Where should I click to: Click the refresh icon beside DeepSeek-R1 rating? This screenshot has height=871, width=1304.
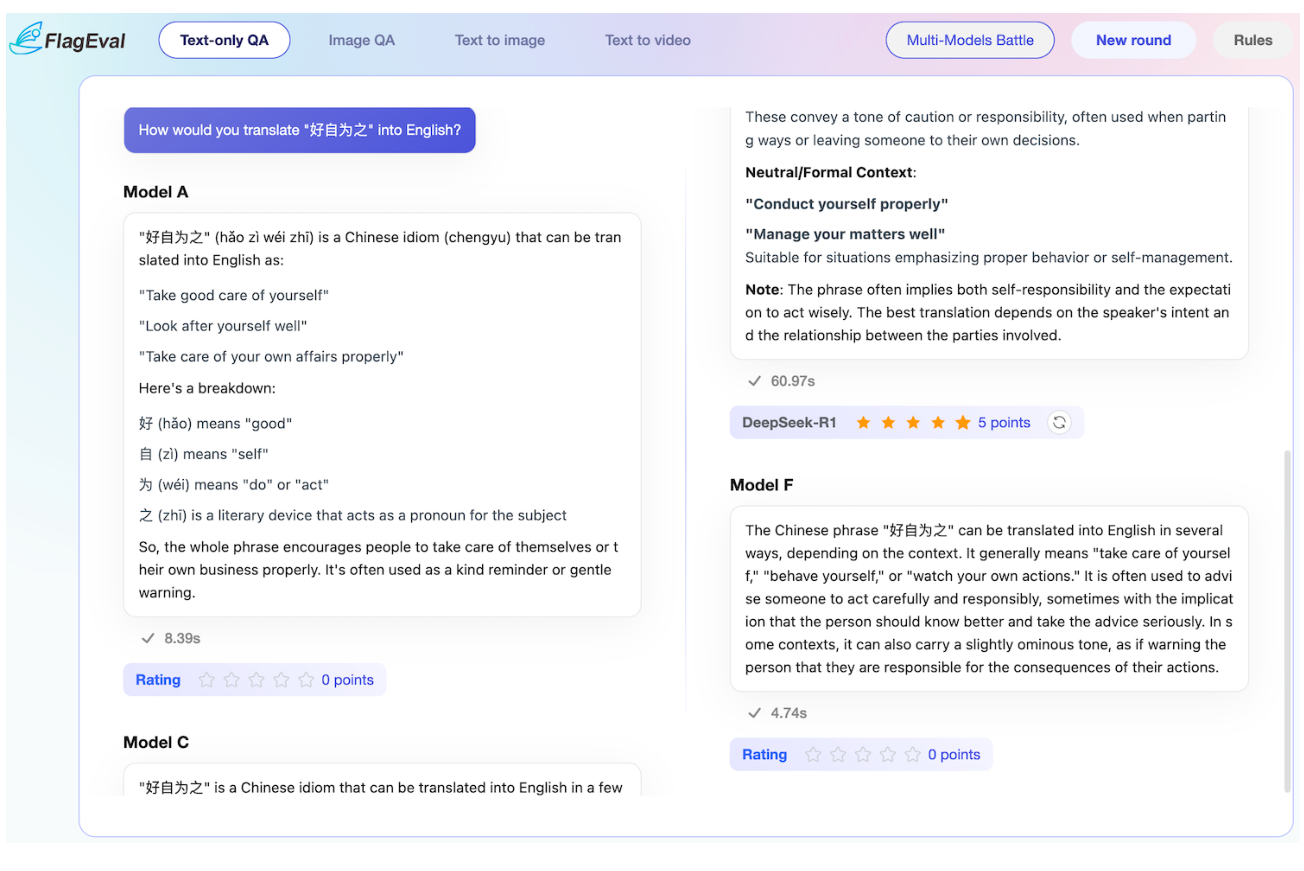pos(1059,423)
